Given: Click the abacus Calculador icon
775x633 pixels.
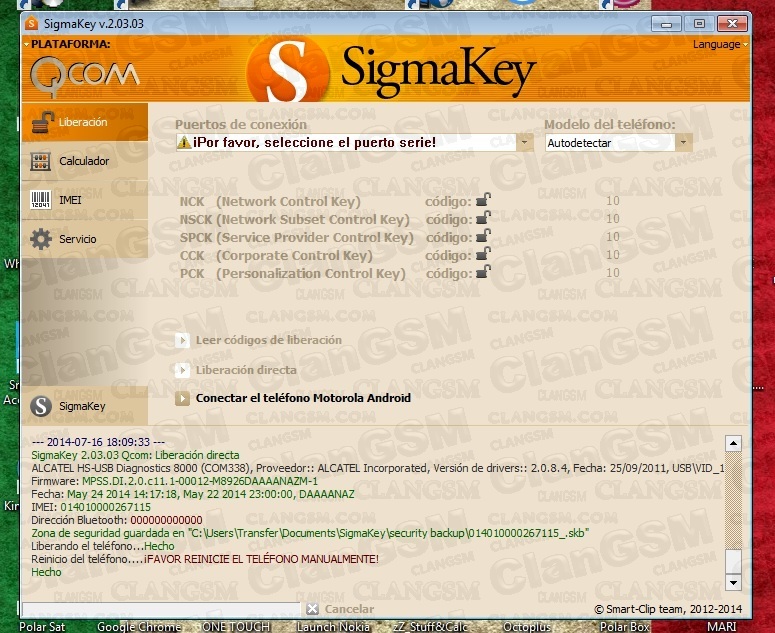Looking at the screenshot, I should pos(41,161).
